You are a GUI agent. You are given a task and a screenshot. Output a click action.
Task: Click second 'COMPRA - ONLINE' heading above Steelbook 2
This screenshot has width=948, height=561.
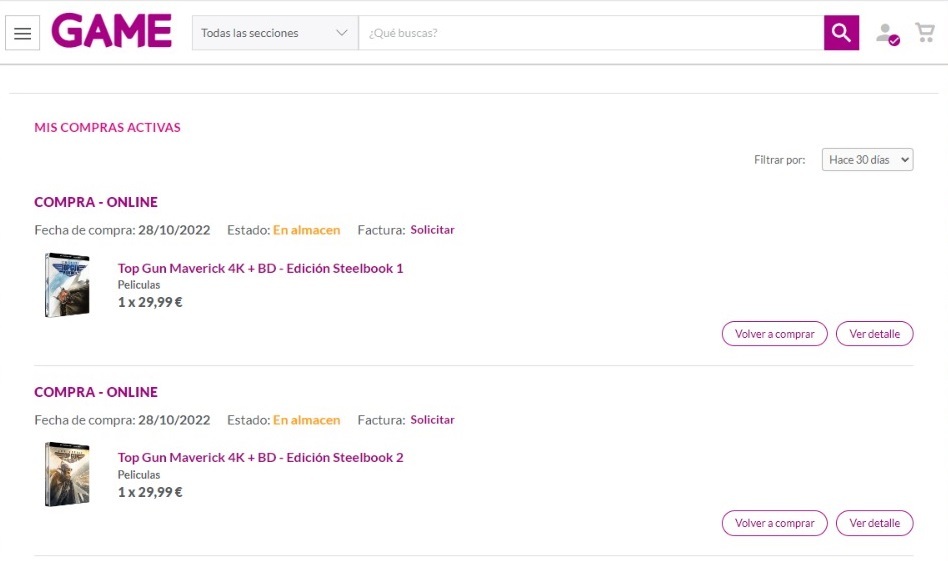pos(96,392)
